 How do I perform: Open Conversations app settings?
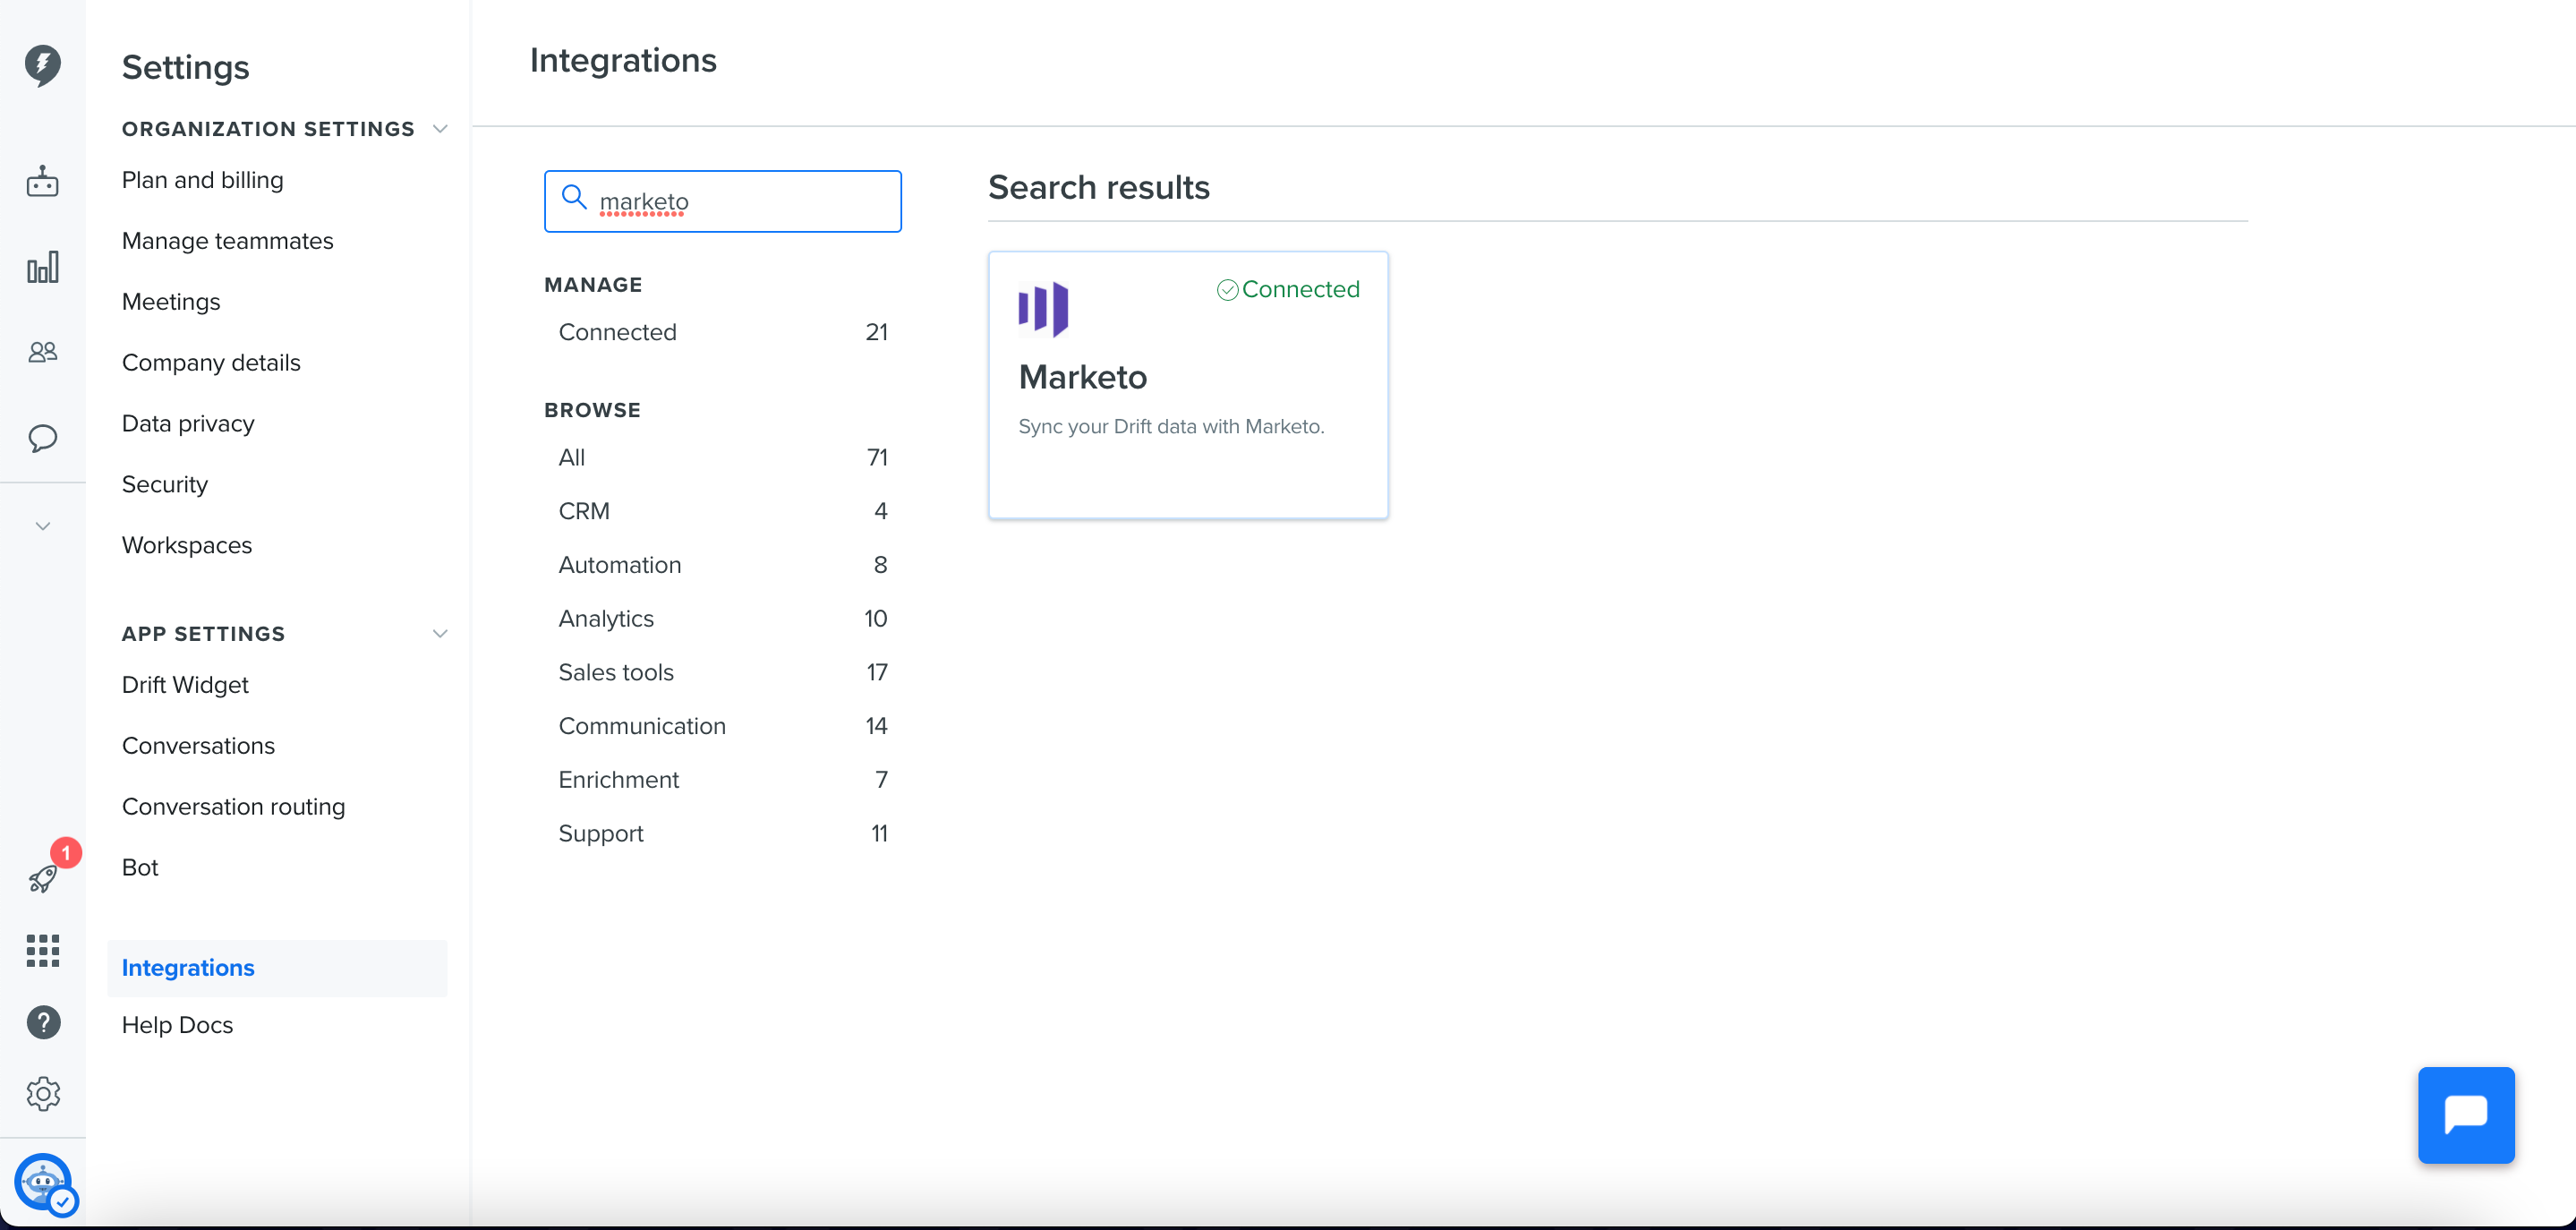point(198,746)
